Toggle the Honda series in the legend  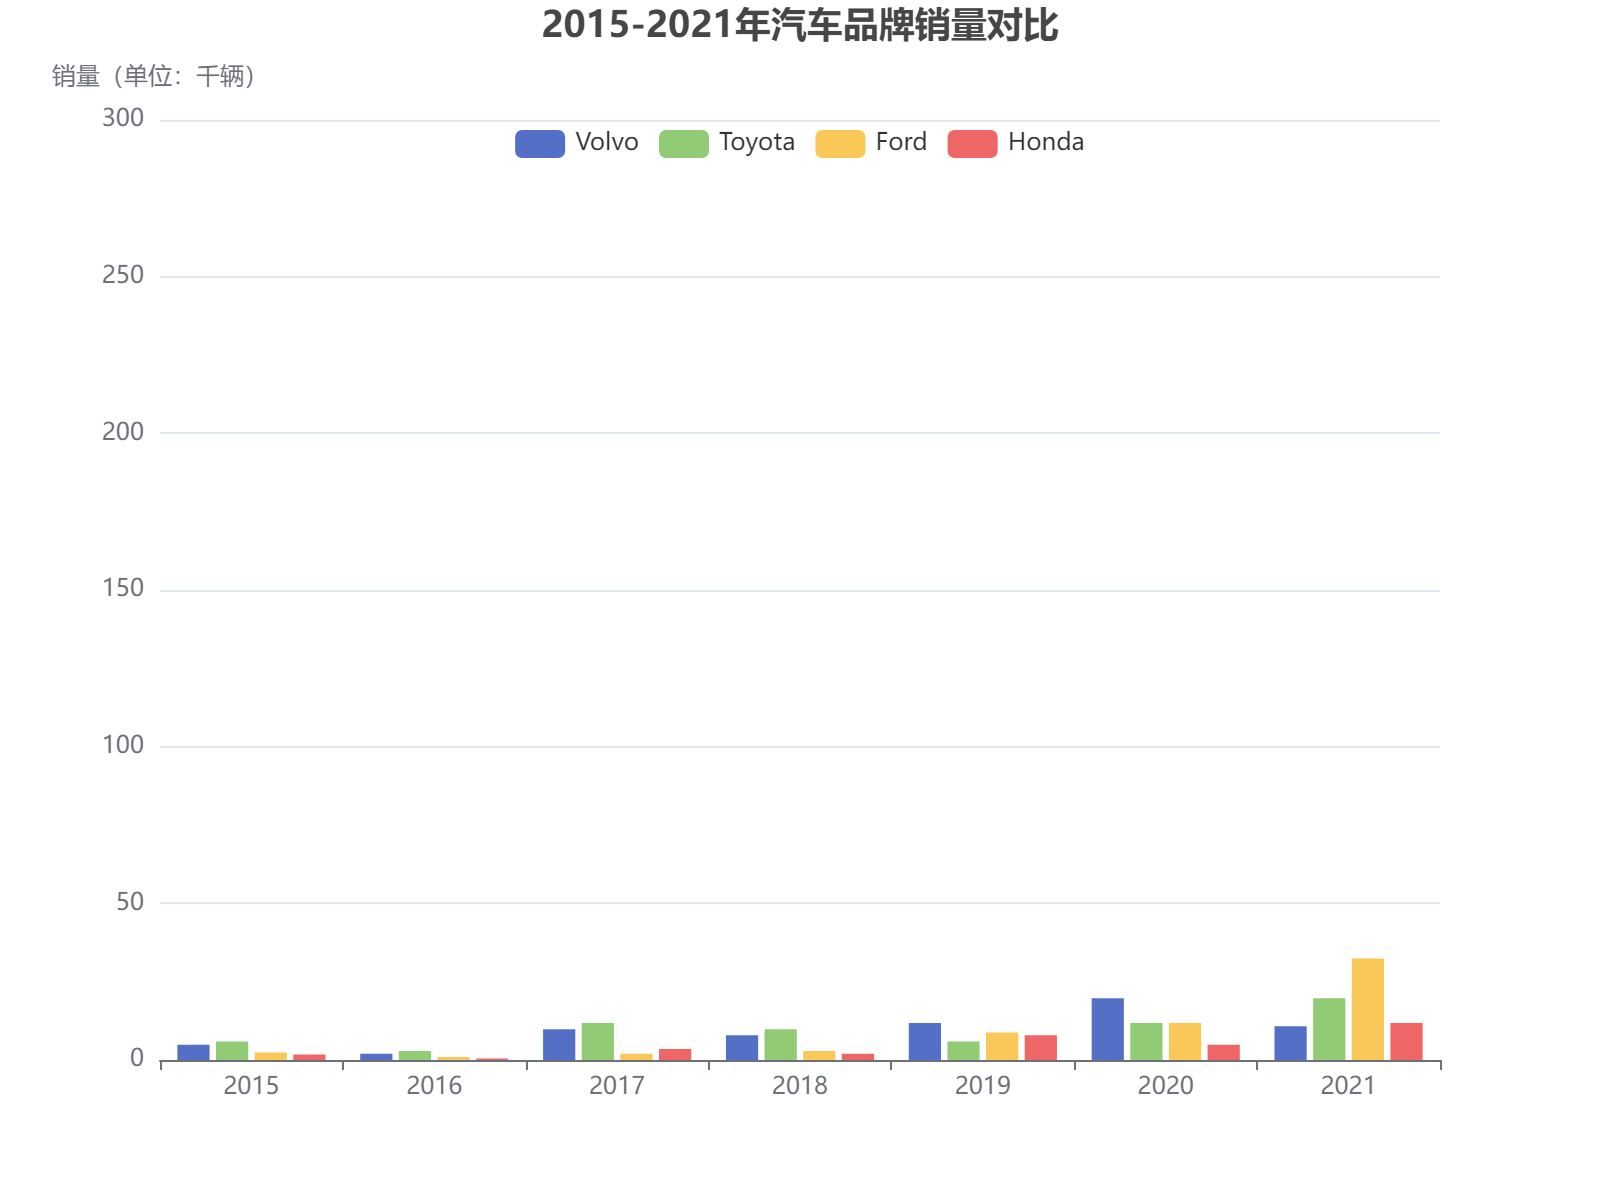click(x=1045, y=142)
